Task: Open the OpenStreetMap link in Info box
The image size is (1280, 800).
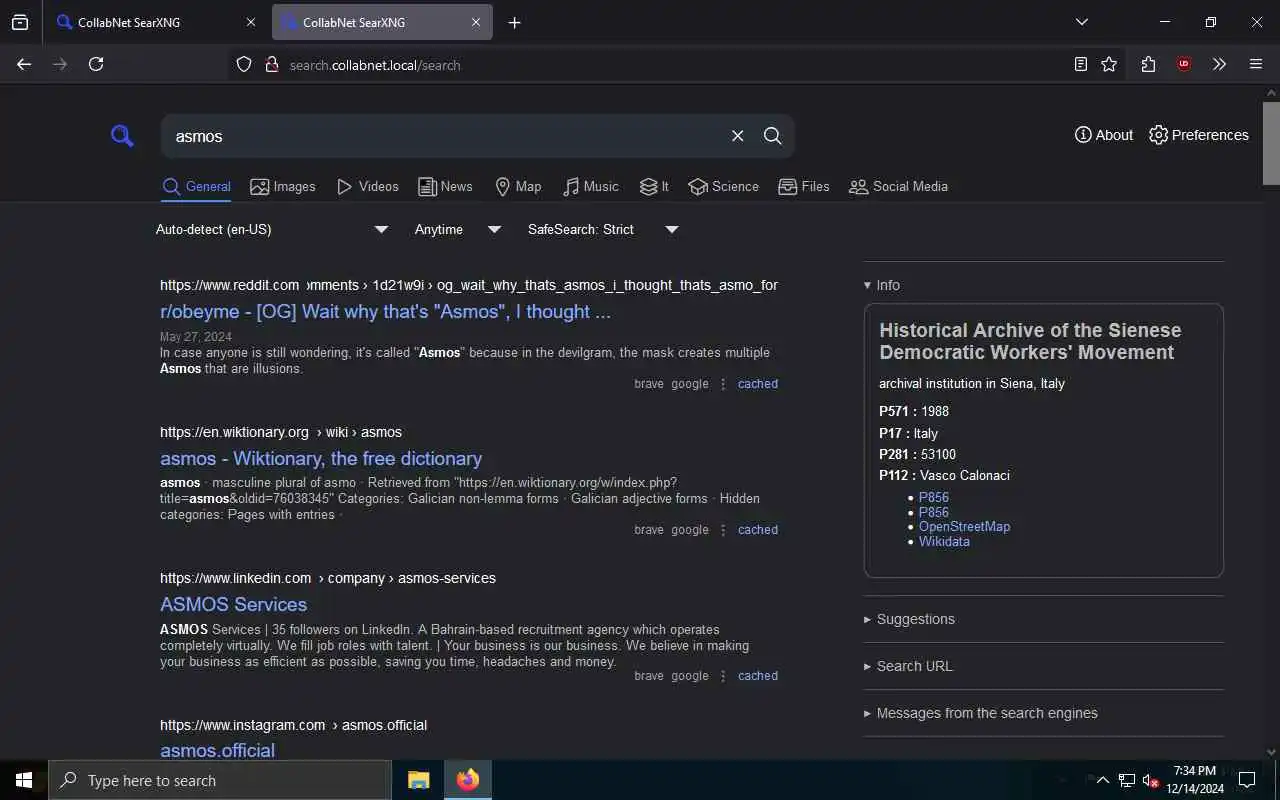Action: tap(965, 527)
